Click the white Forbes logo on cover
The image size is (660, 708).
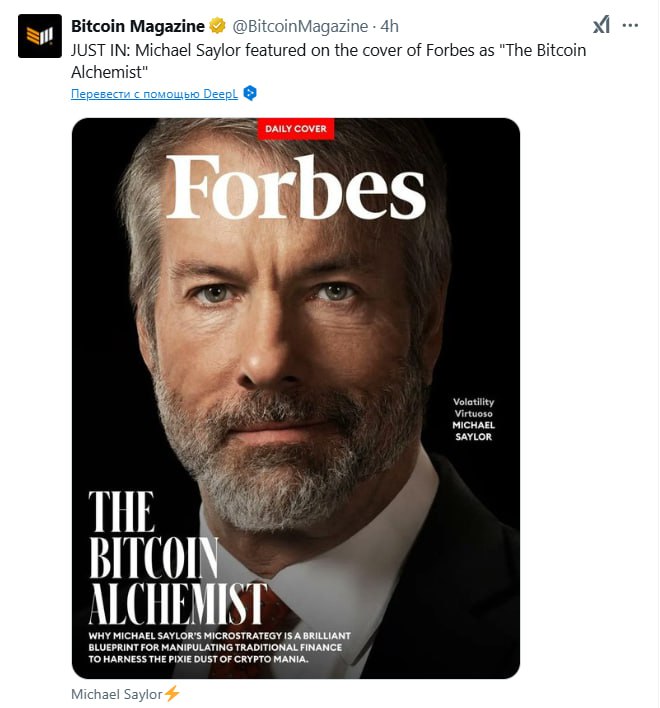point(296,186)
